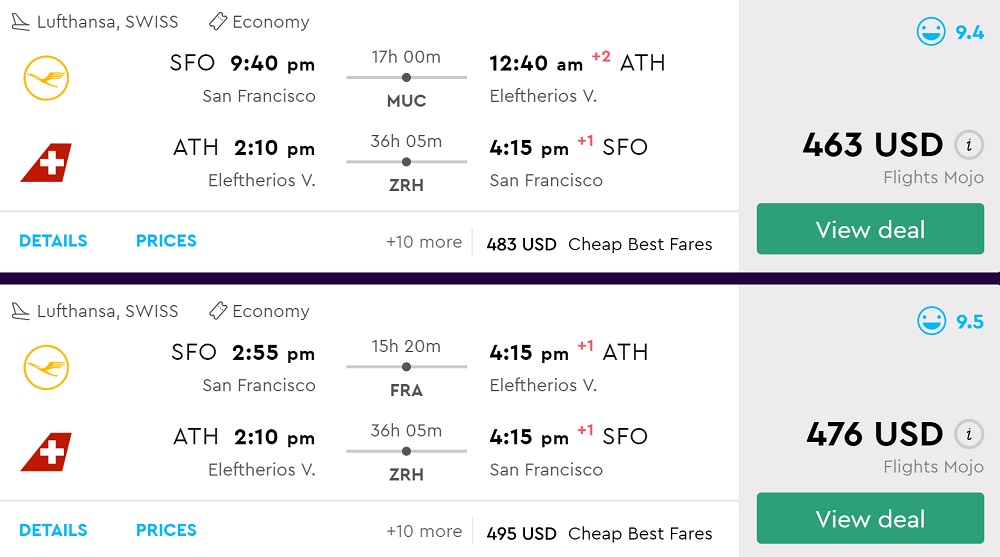Click the Lufthansa logo in first result

[45, 78]
